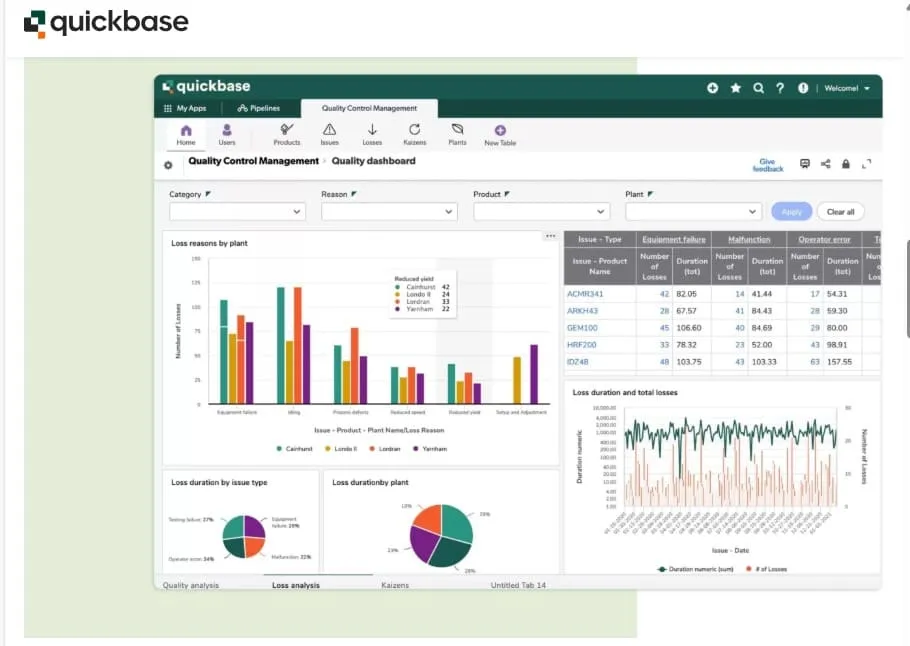The width and height of the screenshot is (910, 646).
Task: Click the Give feedback link
Action: [x=767, y=165]
